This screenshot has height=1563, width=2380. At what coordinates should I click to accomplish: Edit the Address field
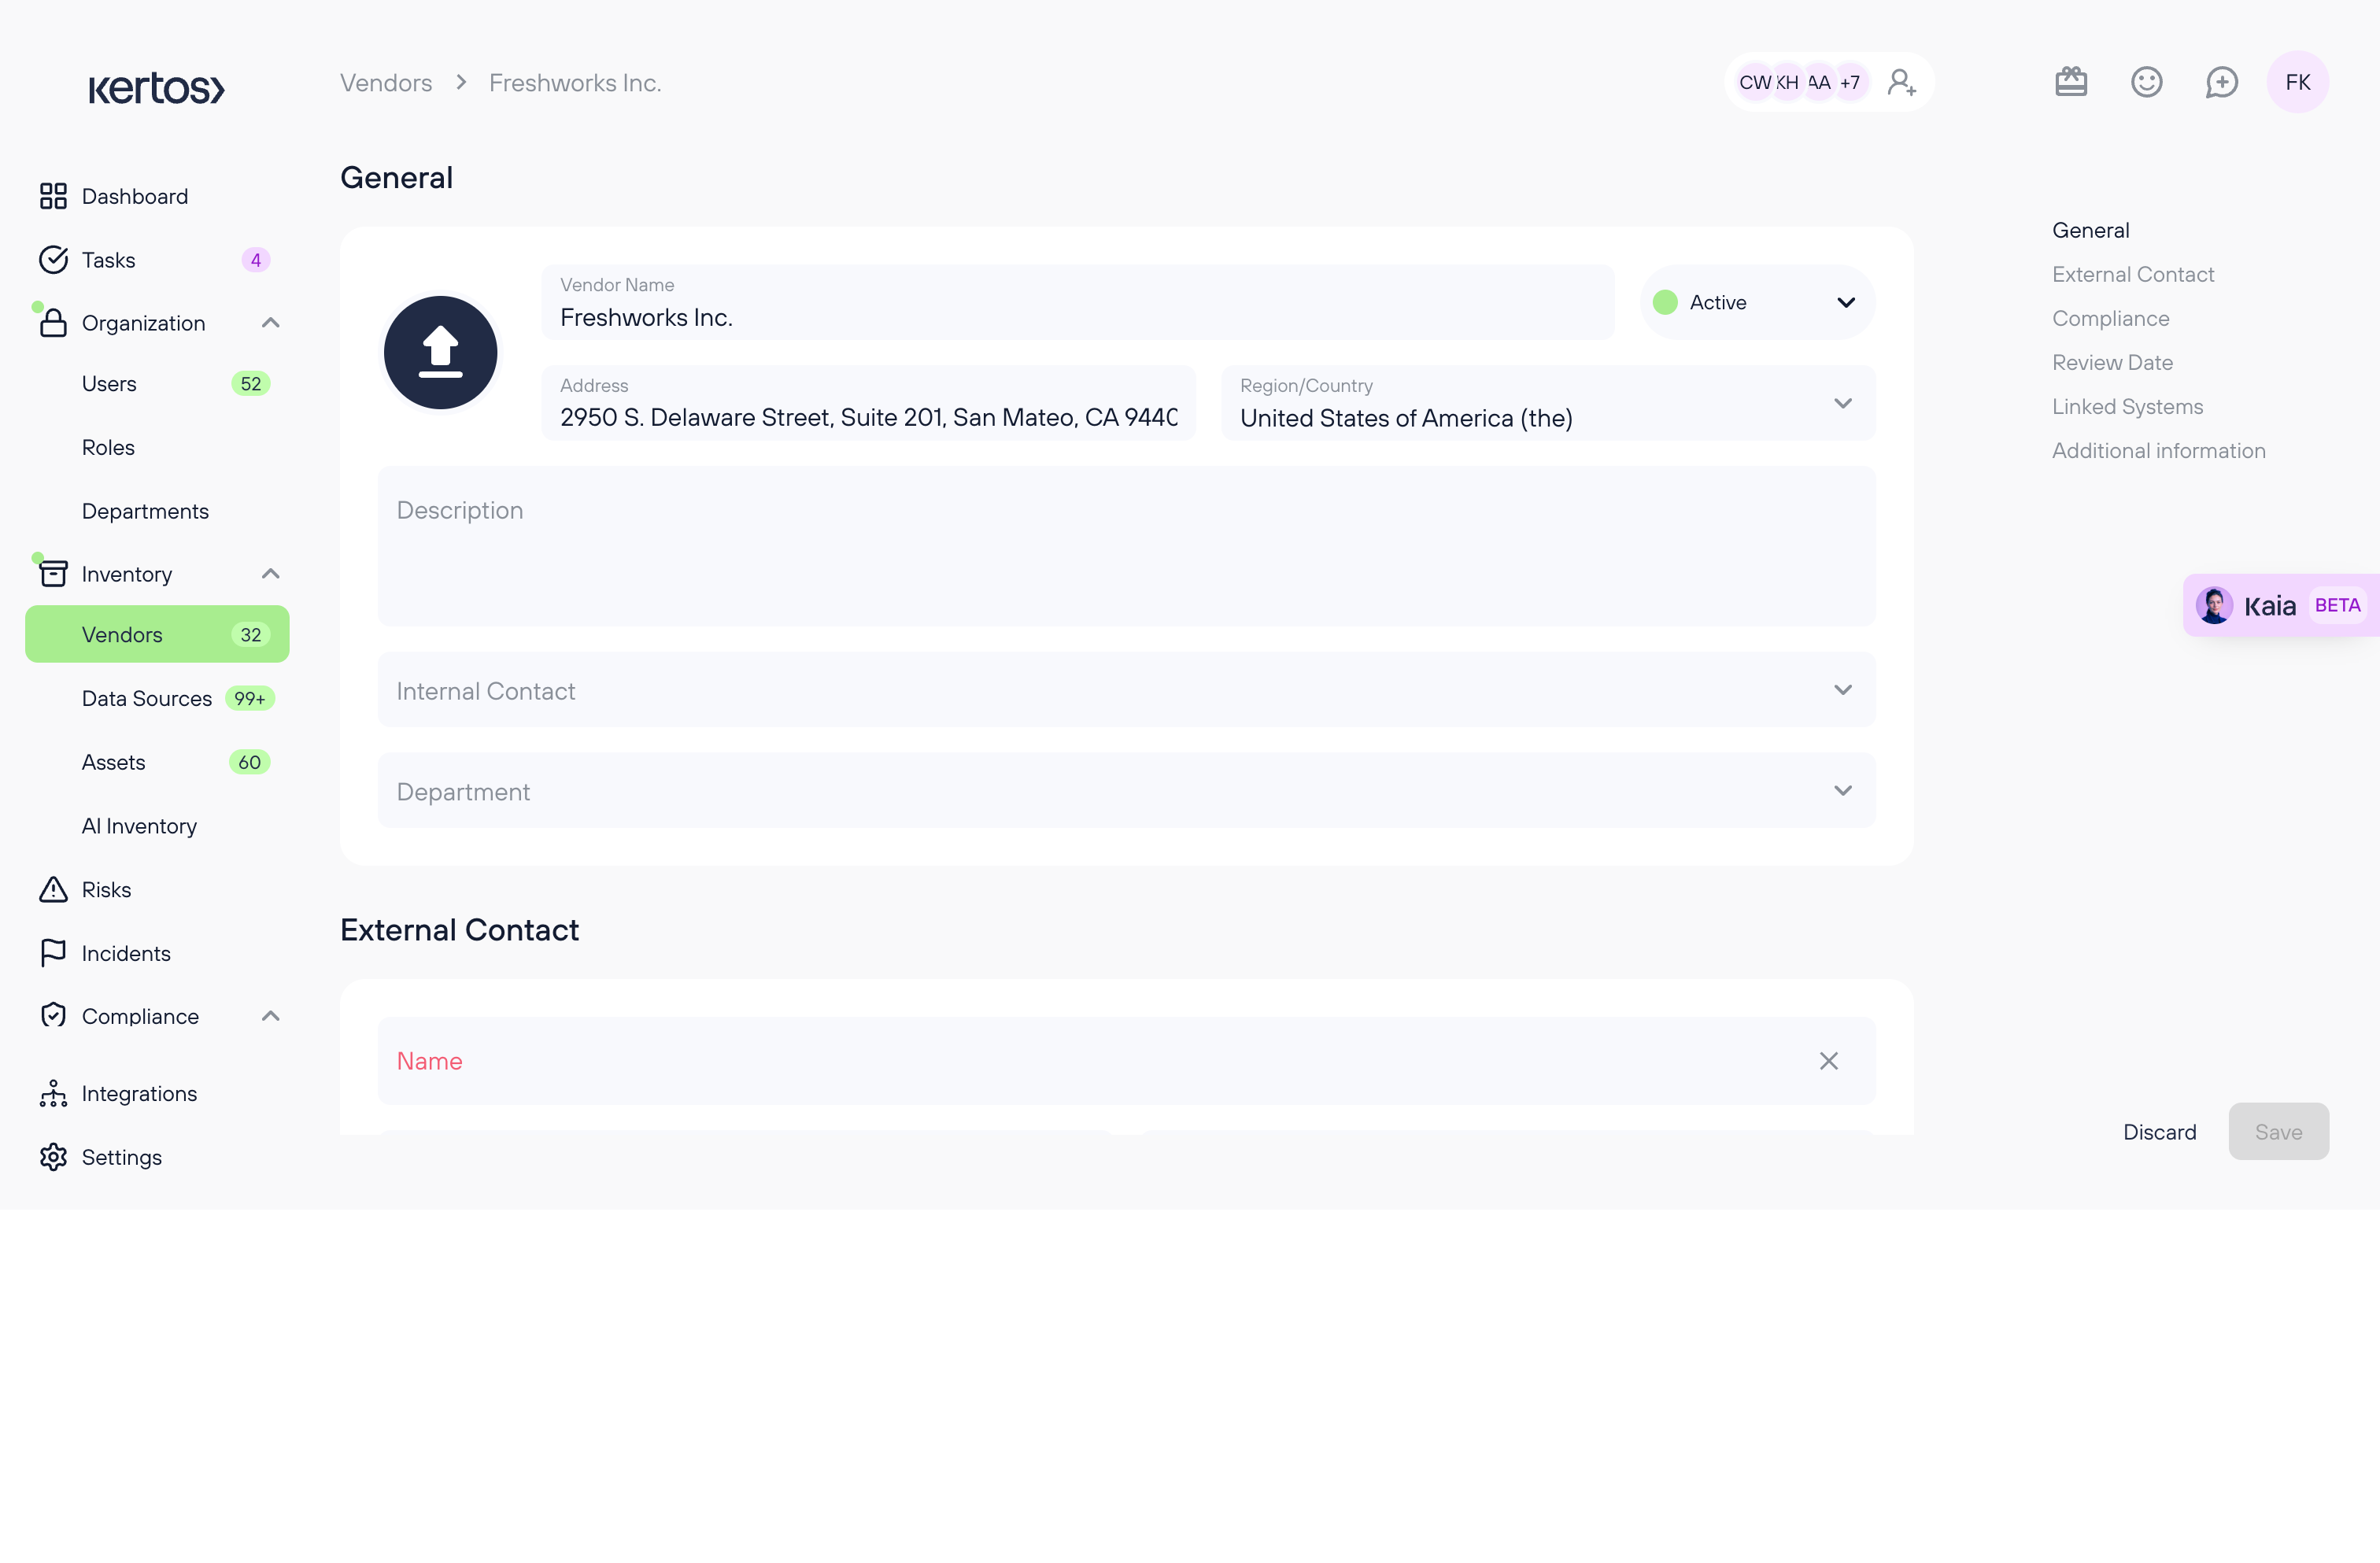tap(868, 403)
